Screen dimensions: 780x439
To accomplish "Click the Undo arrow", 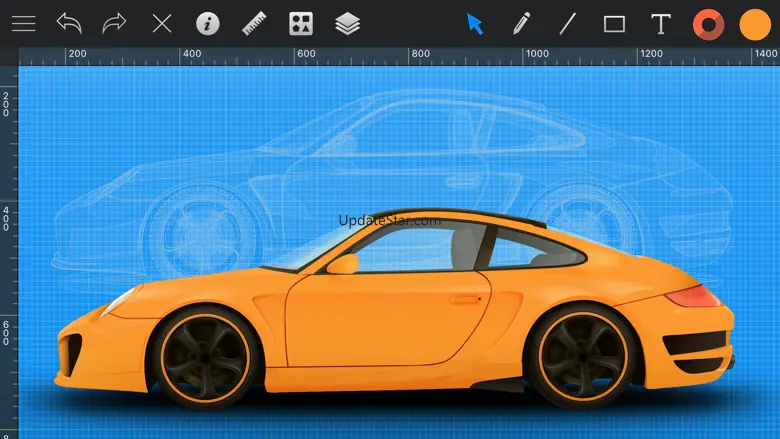I will (69, 24).
